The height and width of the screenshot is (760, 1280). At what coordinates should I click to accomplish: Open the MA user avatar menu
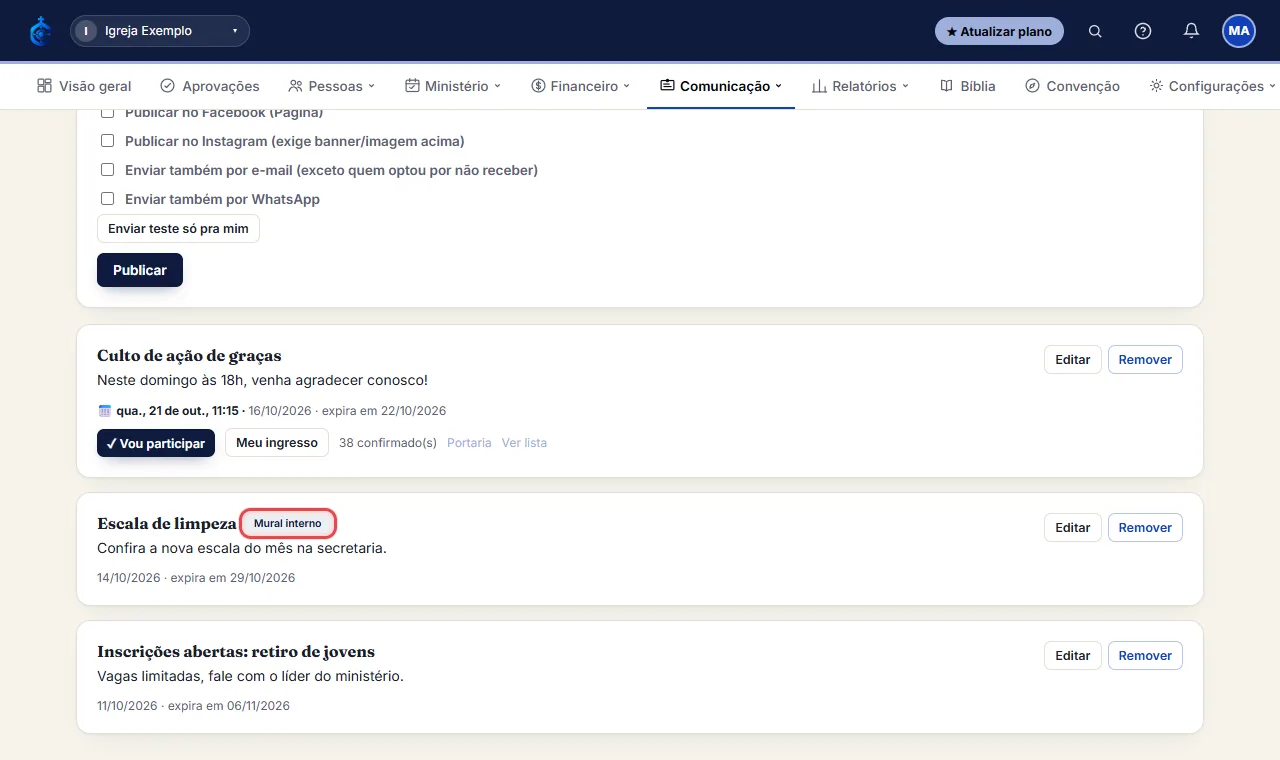1239,31
